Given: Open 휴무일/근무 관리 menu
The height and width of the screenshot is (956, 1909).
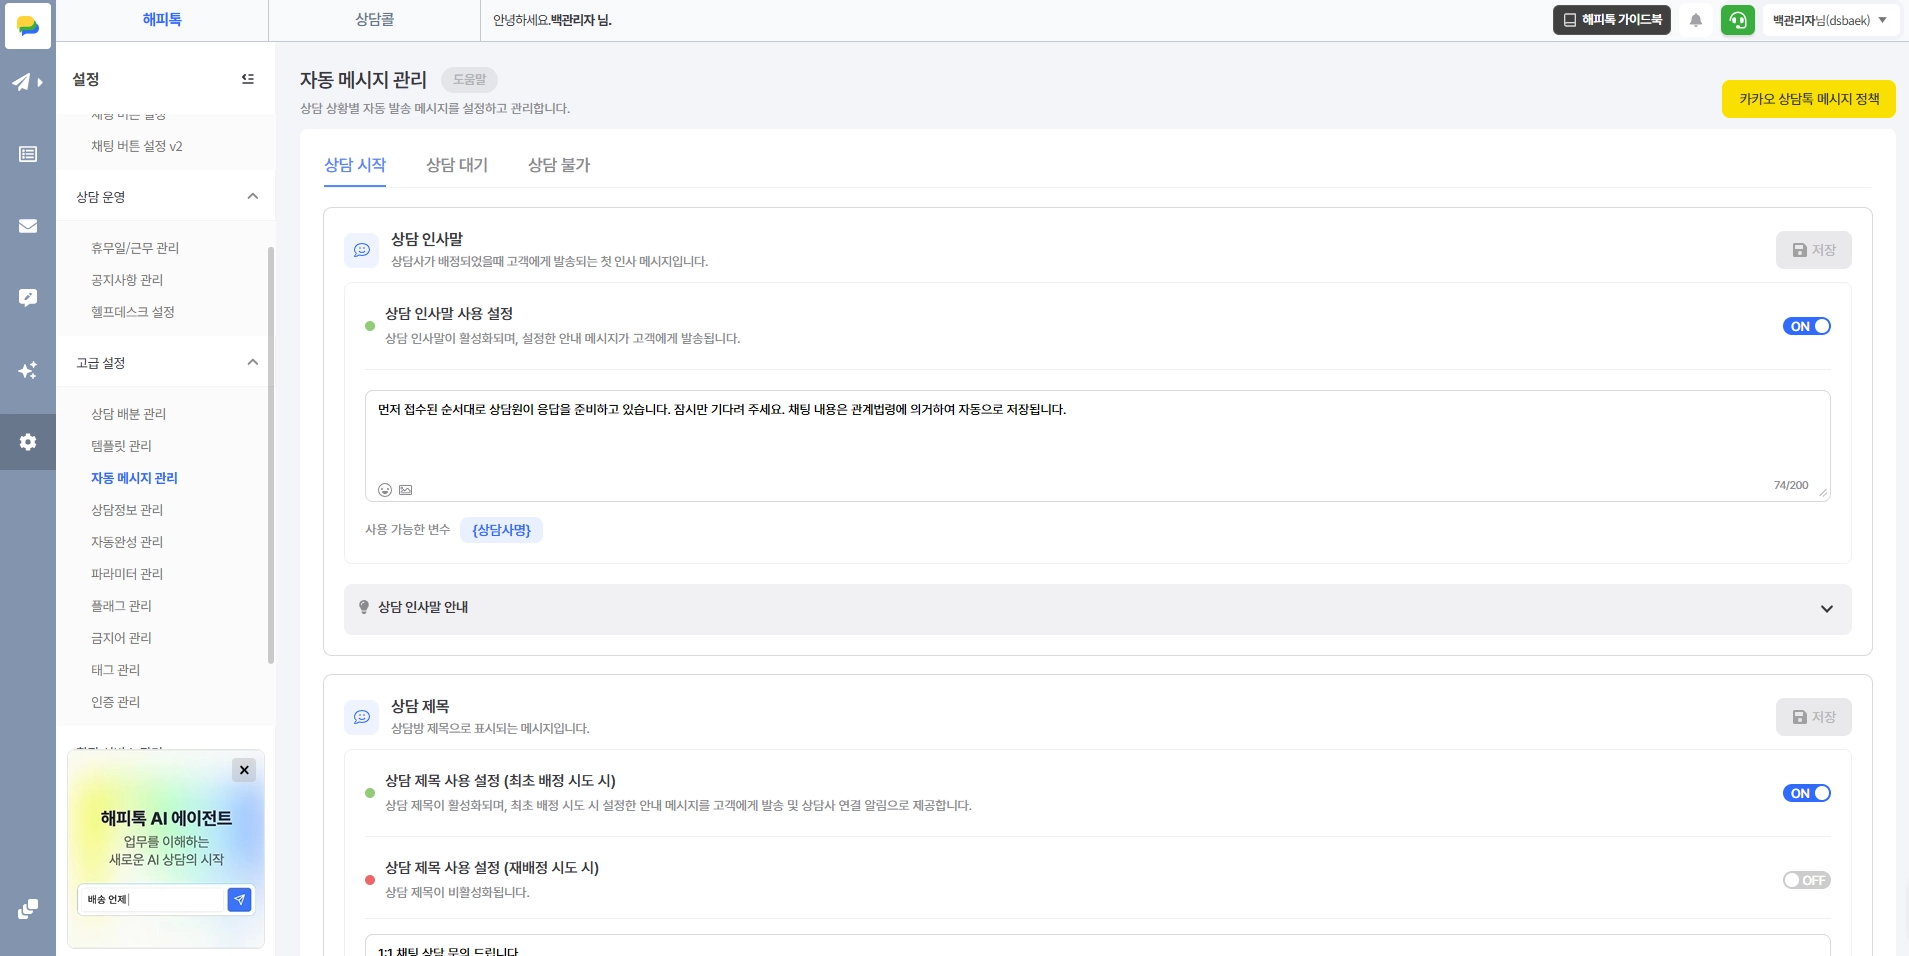Looking at the screenshot, I should click(x=135, y=248).
